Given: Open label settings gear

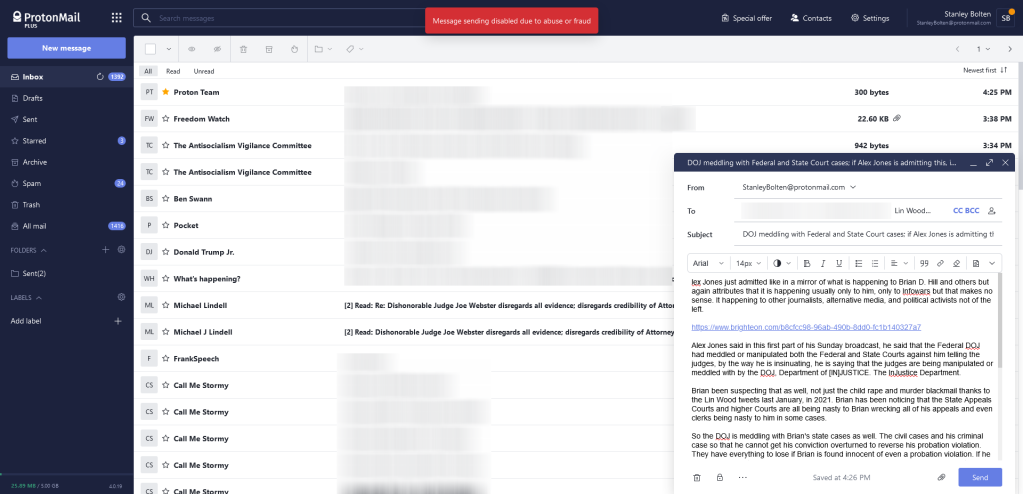Looking at the screenshot, I should tap(121, 298).
